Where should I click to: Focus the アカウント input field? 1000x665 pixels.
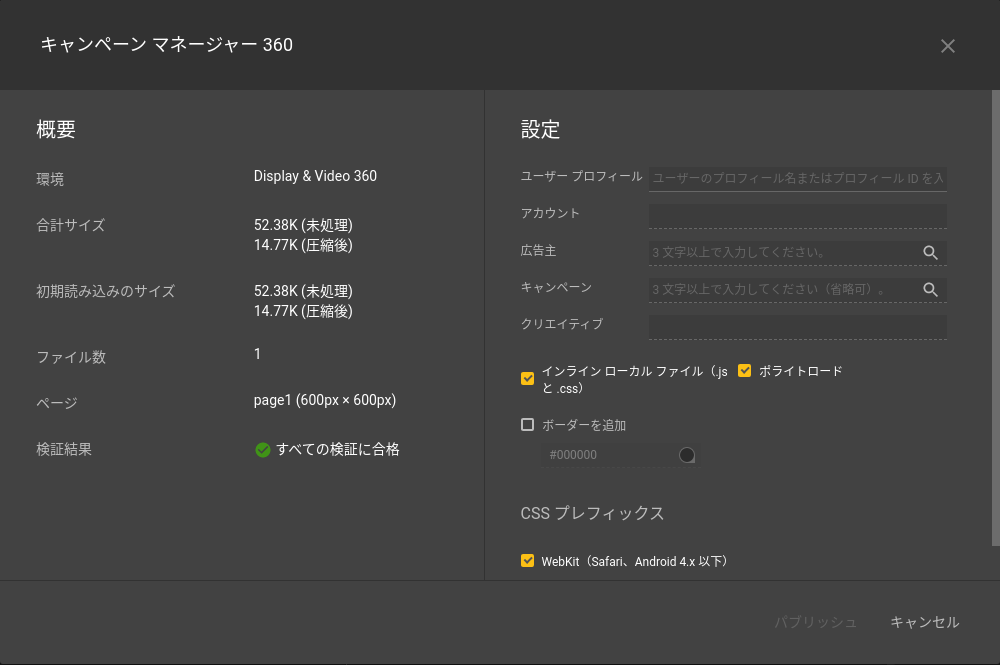(798, 216)
